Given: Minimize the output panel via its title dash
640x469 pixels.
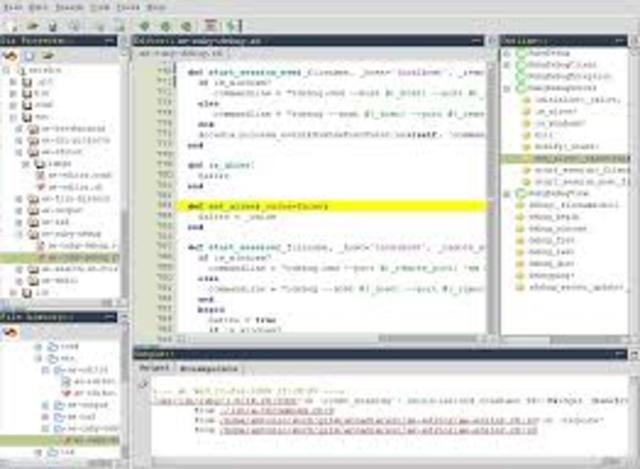Looking at the screenshot, I should click(620, 353).
